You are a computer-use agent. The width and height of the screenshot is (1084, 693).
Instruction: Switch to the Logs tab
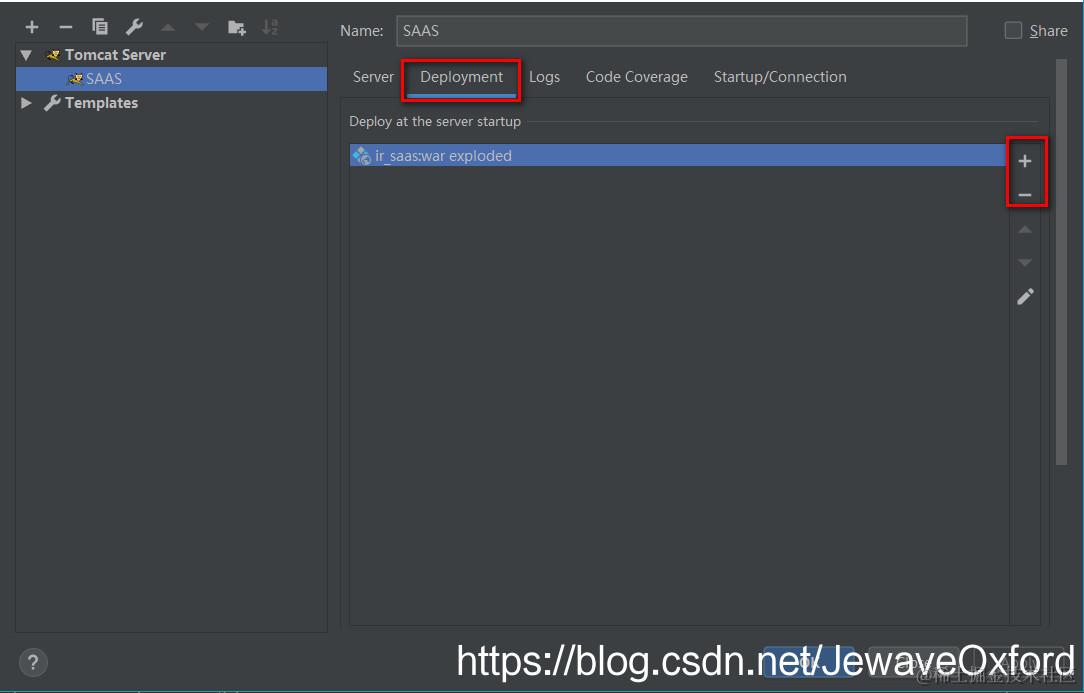point(544,77)
